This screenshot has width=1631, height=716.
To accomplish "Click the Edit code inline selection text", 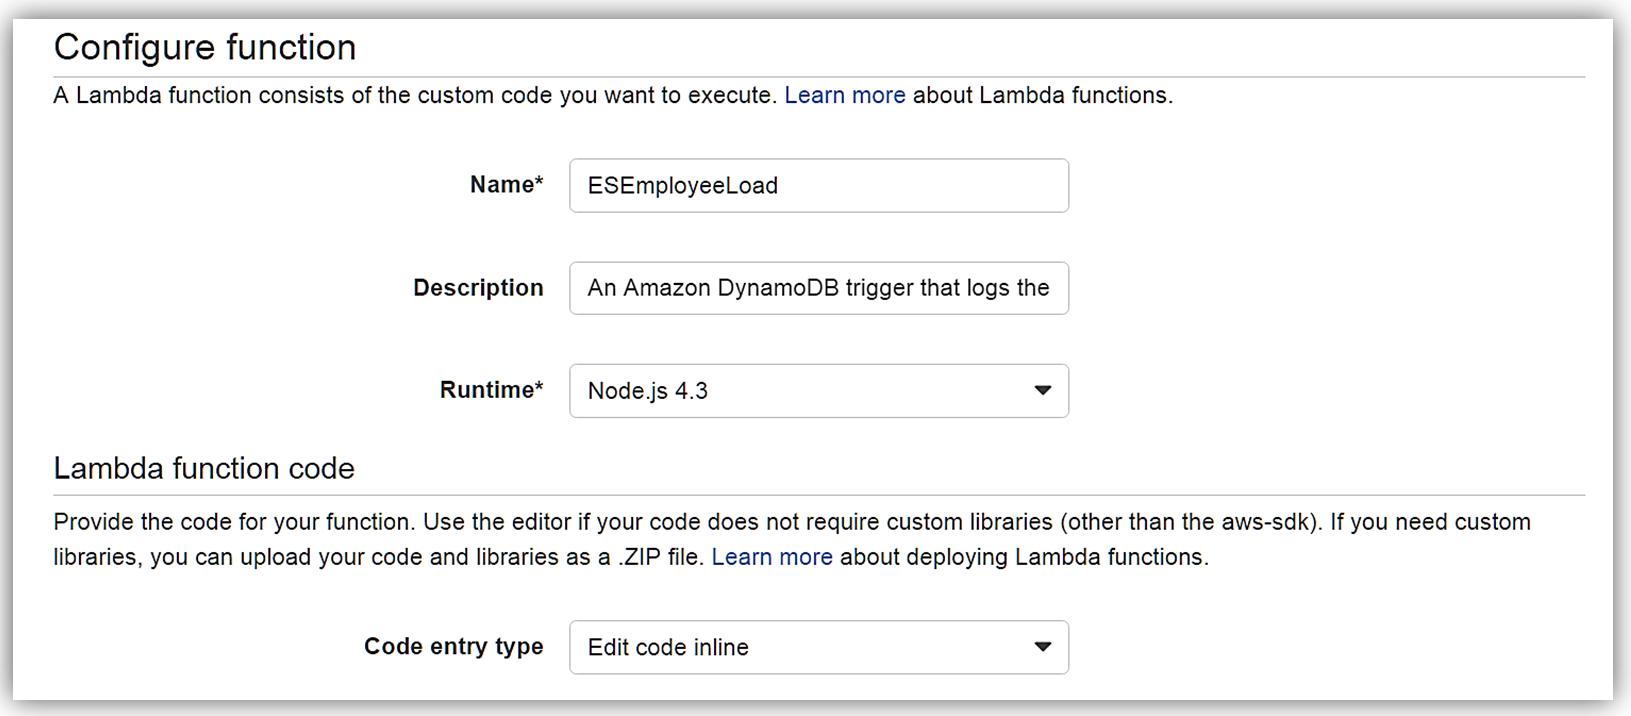I will pyautogui.click(x=668, y=647).
